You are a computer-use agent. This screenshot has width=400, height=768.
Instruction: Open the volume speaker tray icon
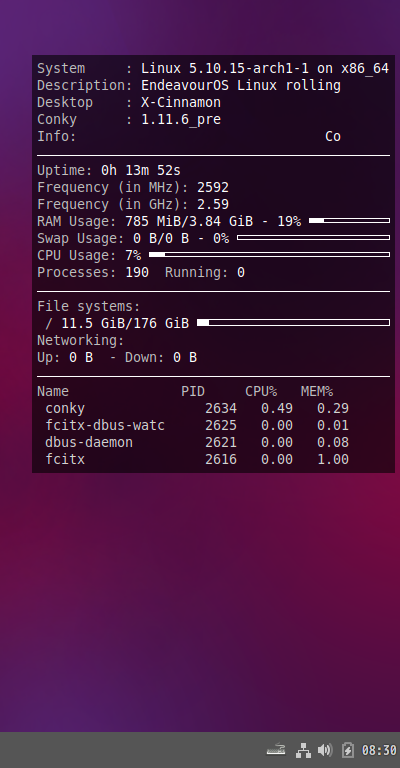[325, 750]
